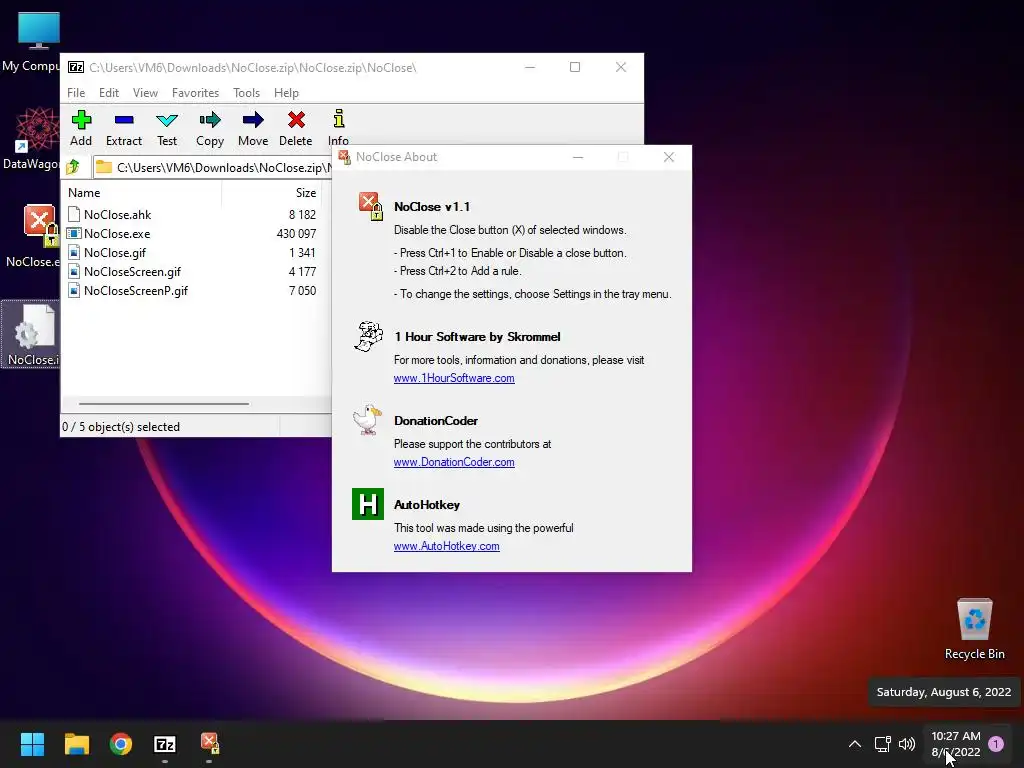Click the Extract icon in 7-Zip toolbar

click(123, 128)
